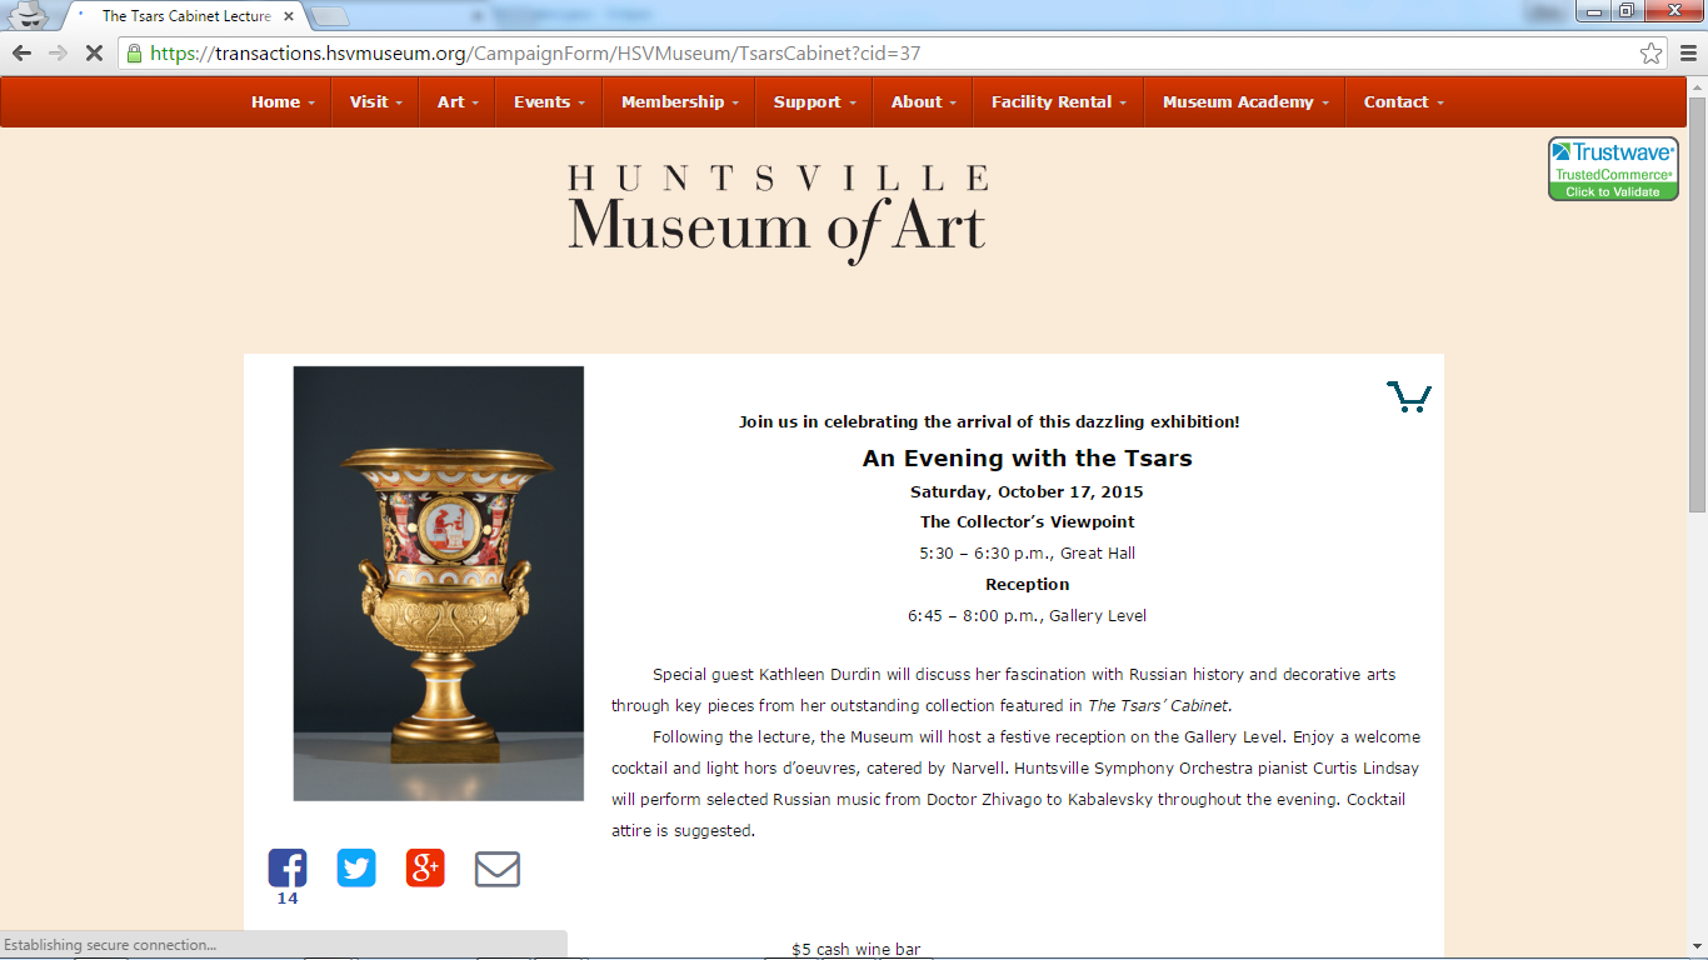Open the Membership dropdown
The height and width of the screenshot is (960, 1708).
[x=679, y=102]
